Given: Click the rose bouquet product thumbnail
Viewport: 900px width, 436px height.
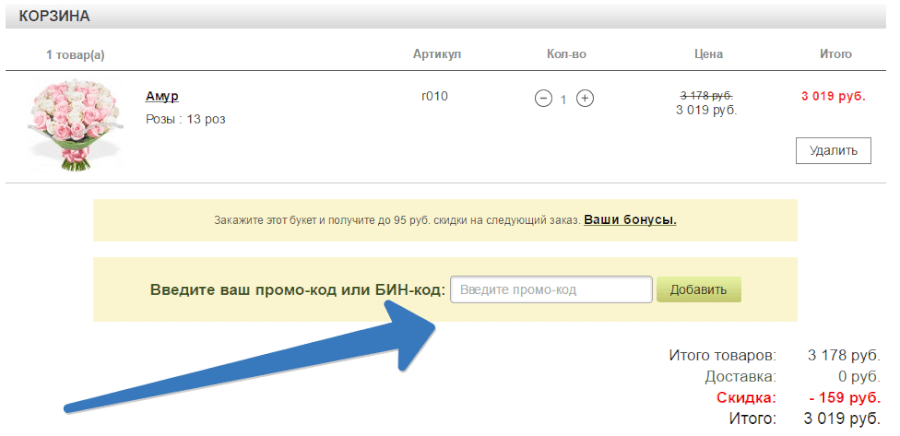Looking at the screenshot, I should point(68,126).
